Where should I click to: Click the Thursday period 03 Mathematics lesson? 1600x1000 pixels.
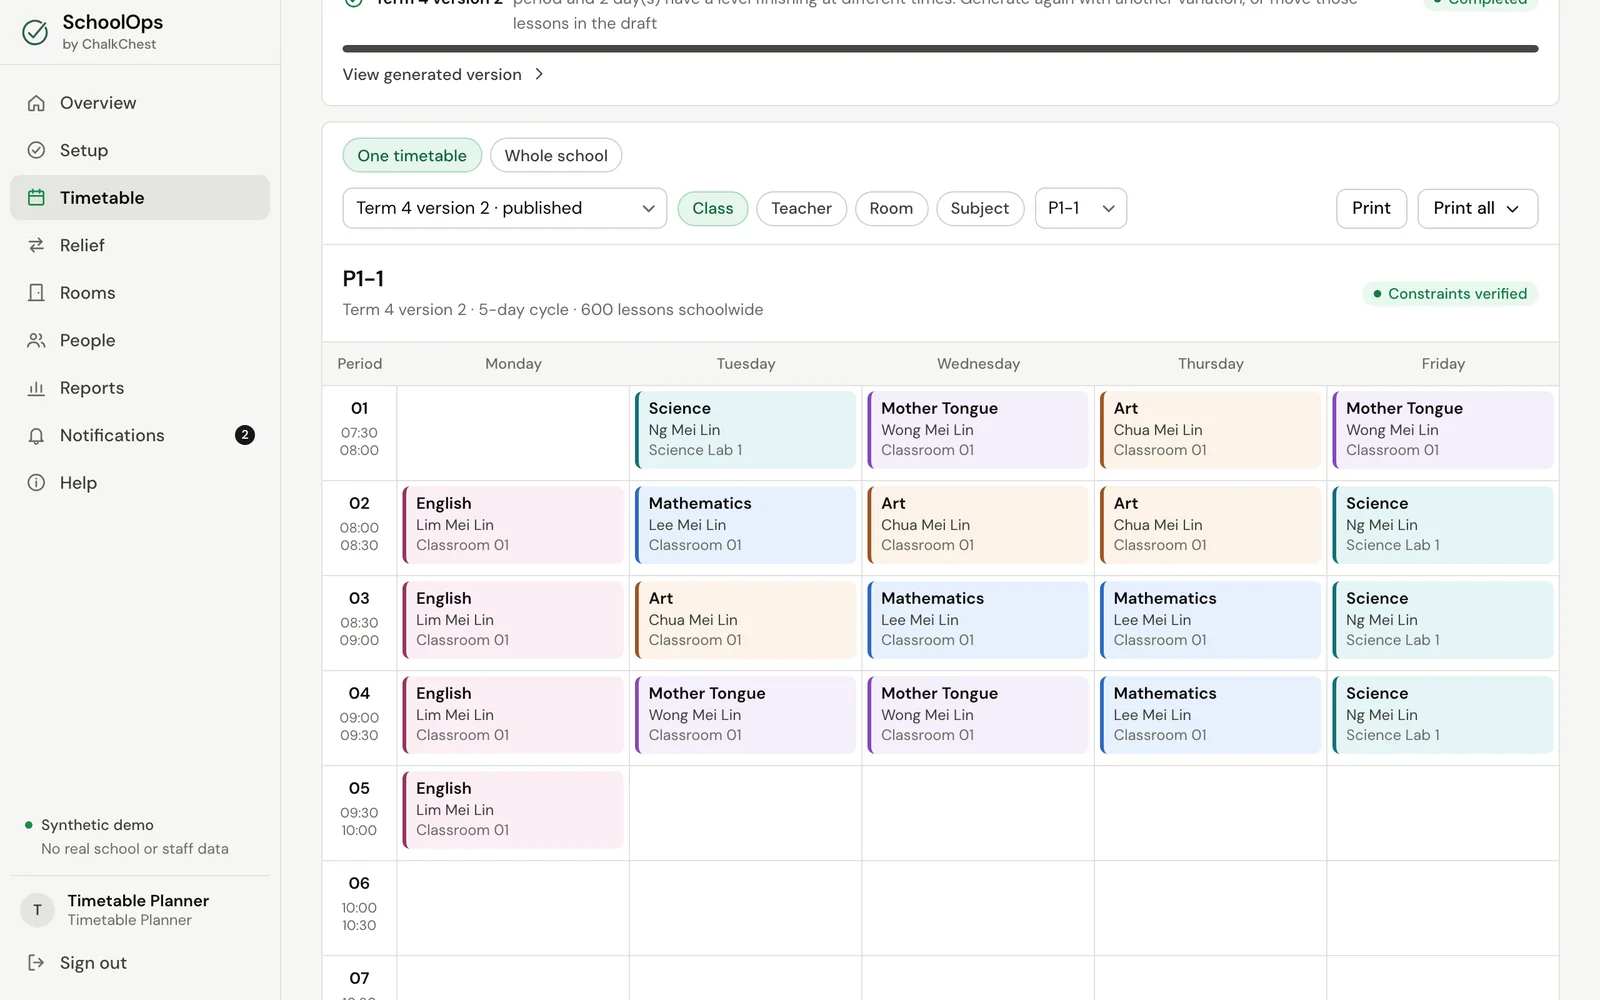tap(1210, 620)
